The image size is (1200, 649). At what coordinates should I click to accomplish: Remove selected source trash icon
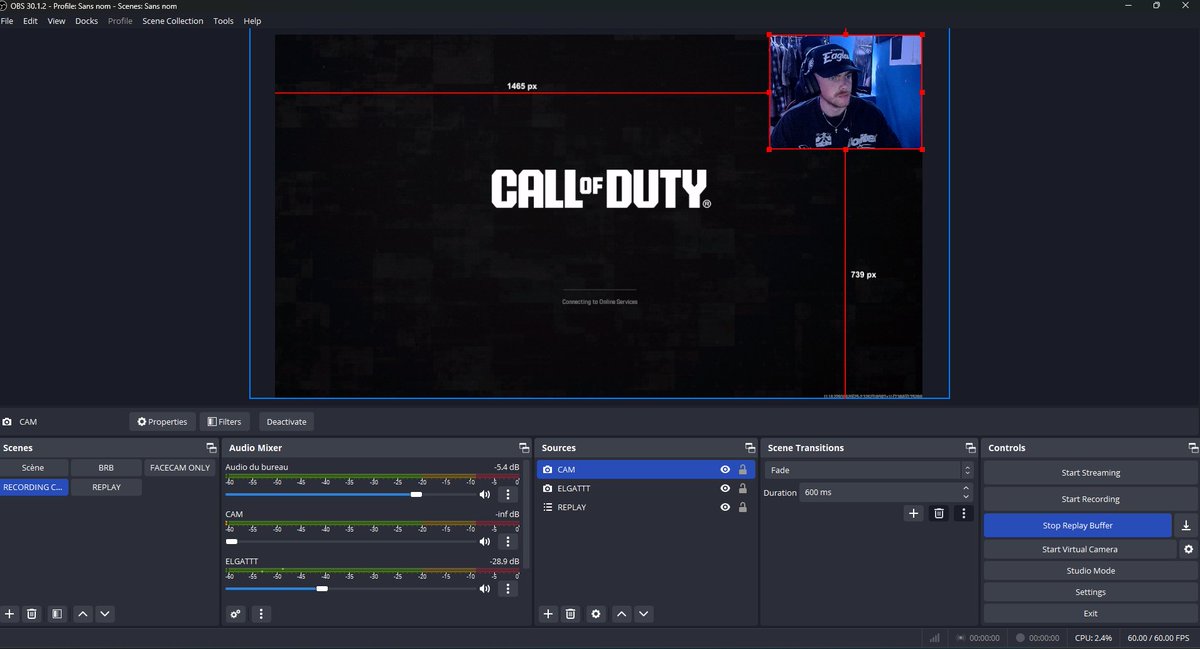[570, 614]
